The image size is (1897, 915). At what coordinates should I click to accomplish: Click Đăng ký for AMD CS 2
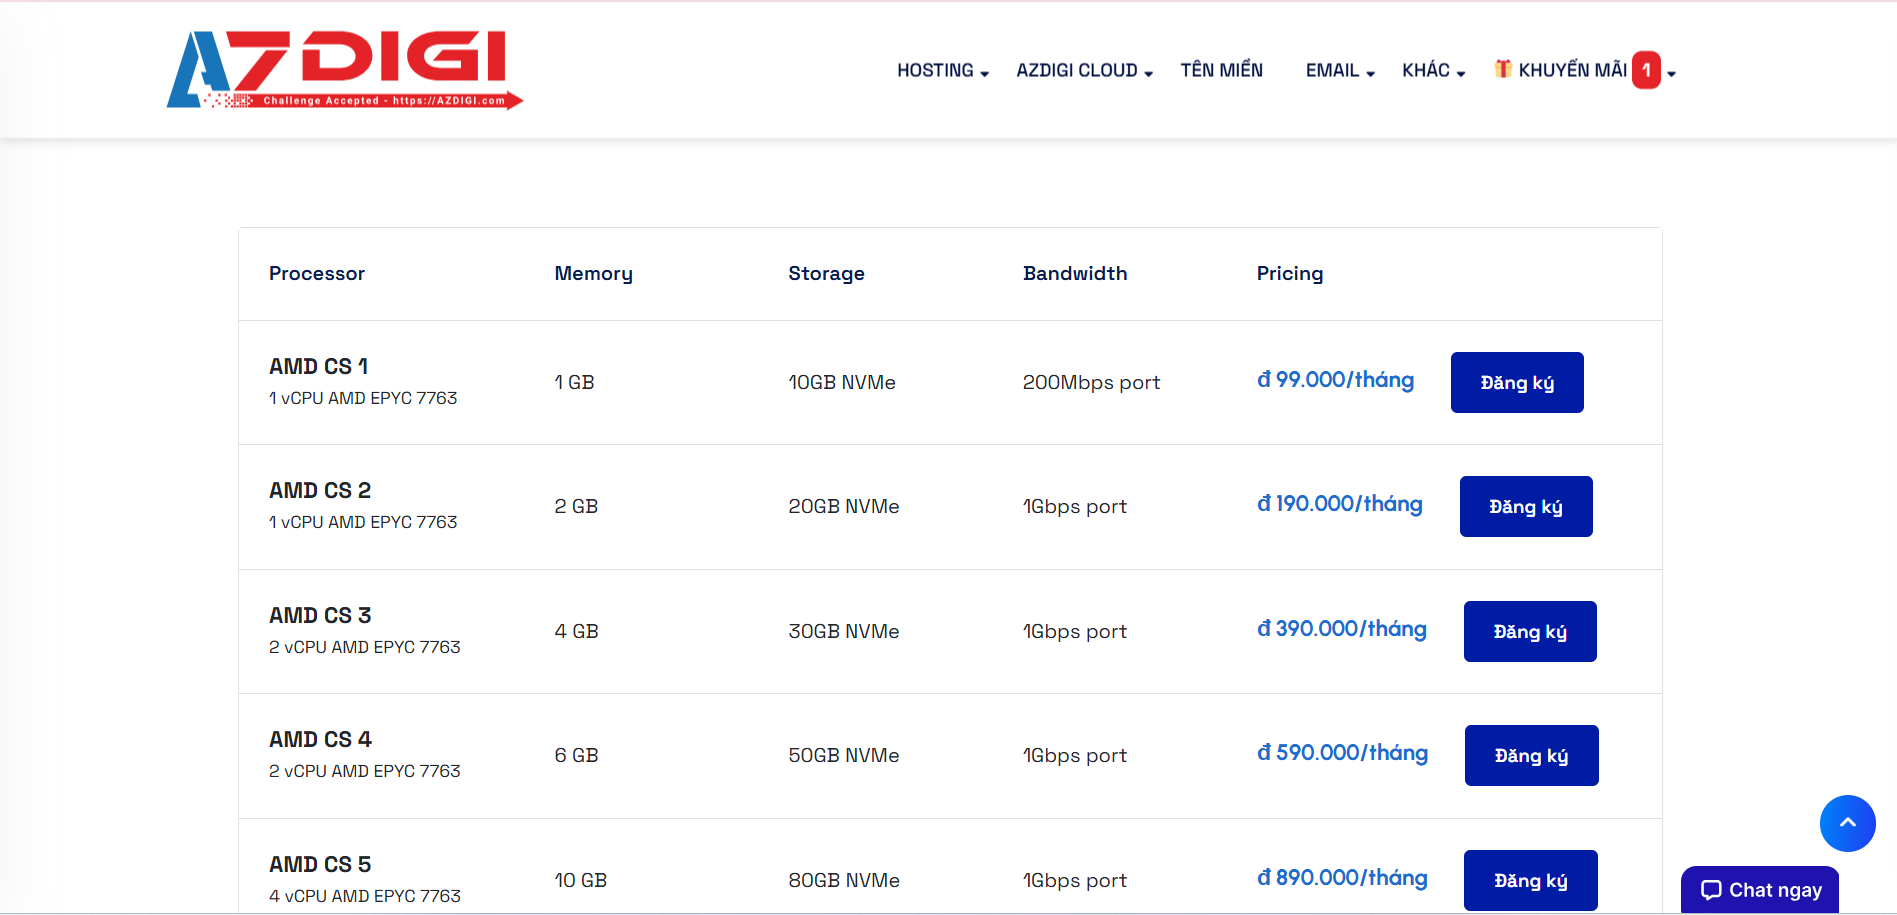[1525, 507]
